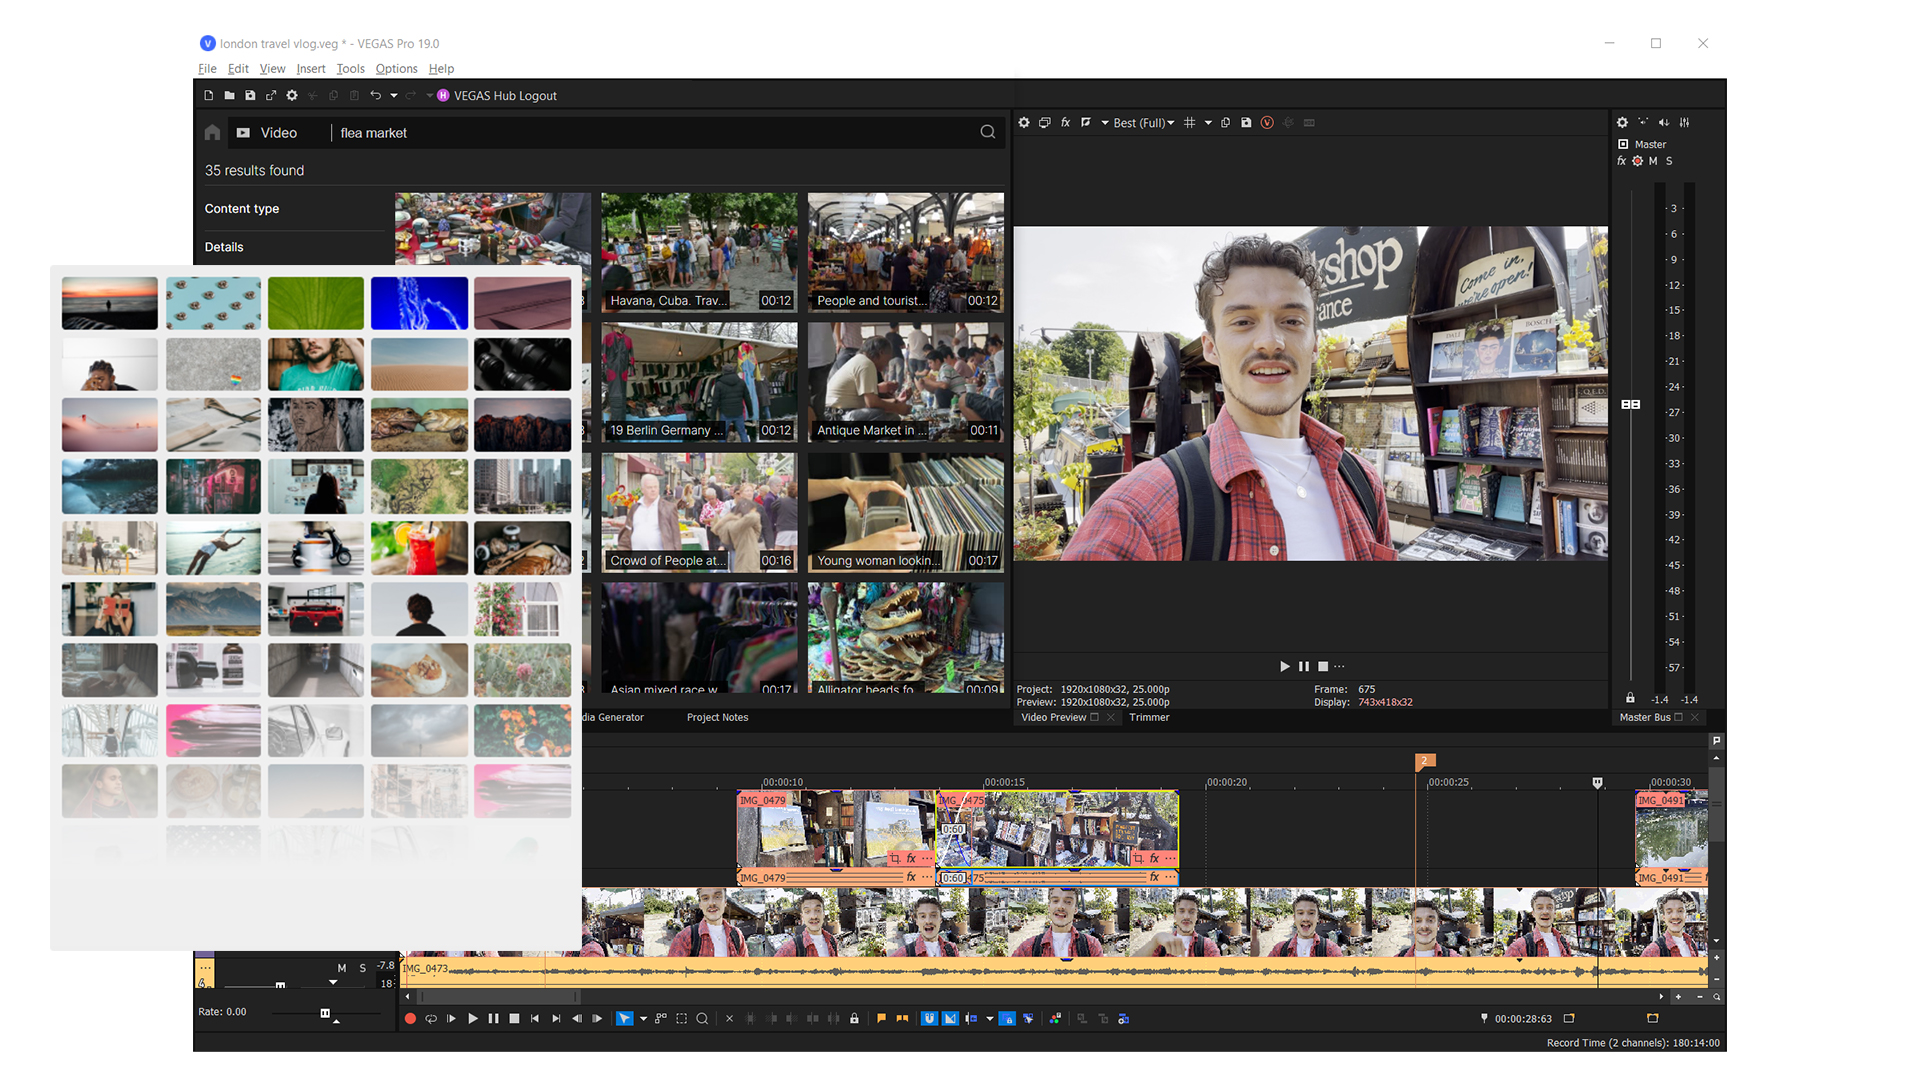
Task: Select the zoom edit tool
Action: pos(702,1019)
